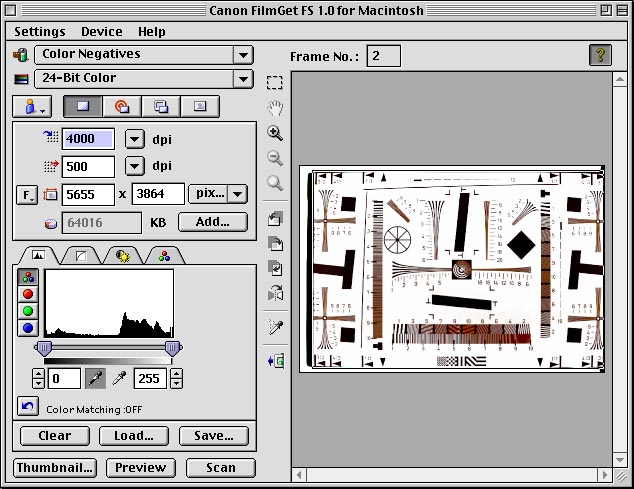Click the Scan button
Image resolution: width=634 pixels, height=489 pixels.
click(x=220, y=467)
